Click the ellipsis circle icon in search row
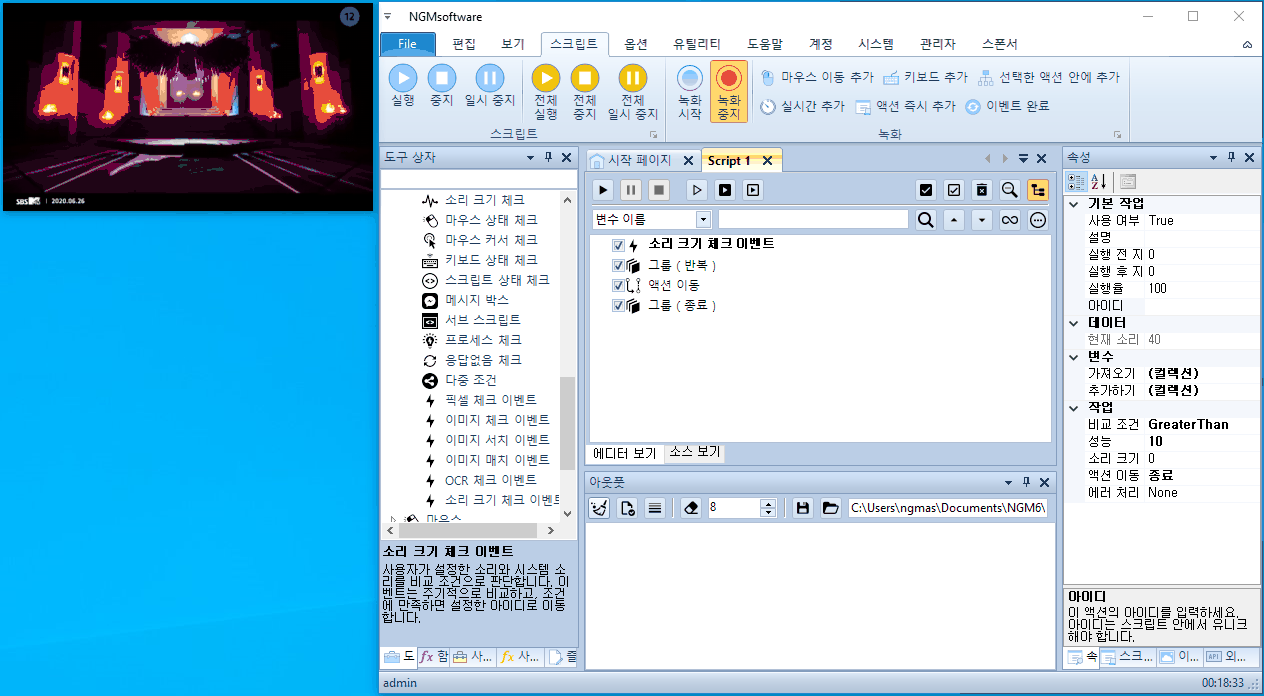This screenshot has width=1264, height=696. [1038, 220]
